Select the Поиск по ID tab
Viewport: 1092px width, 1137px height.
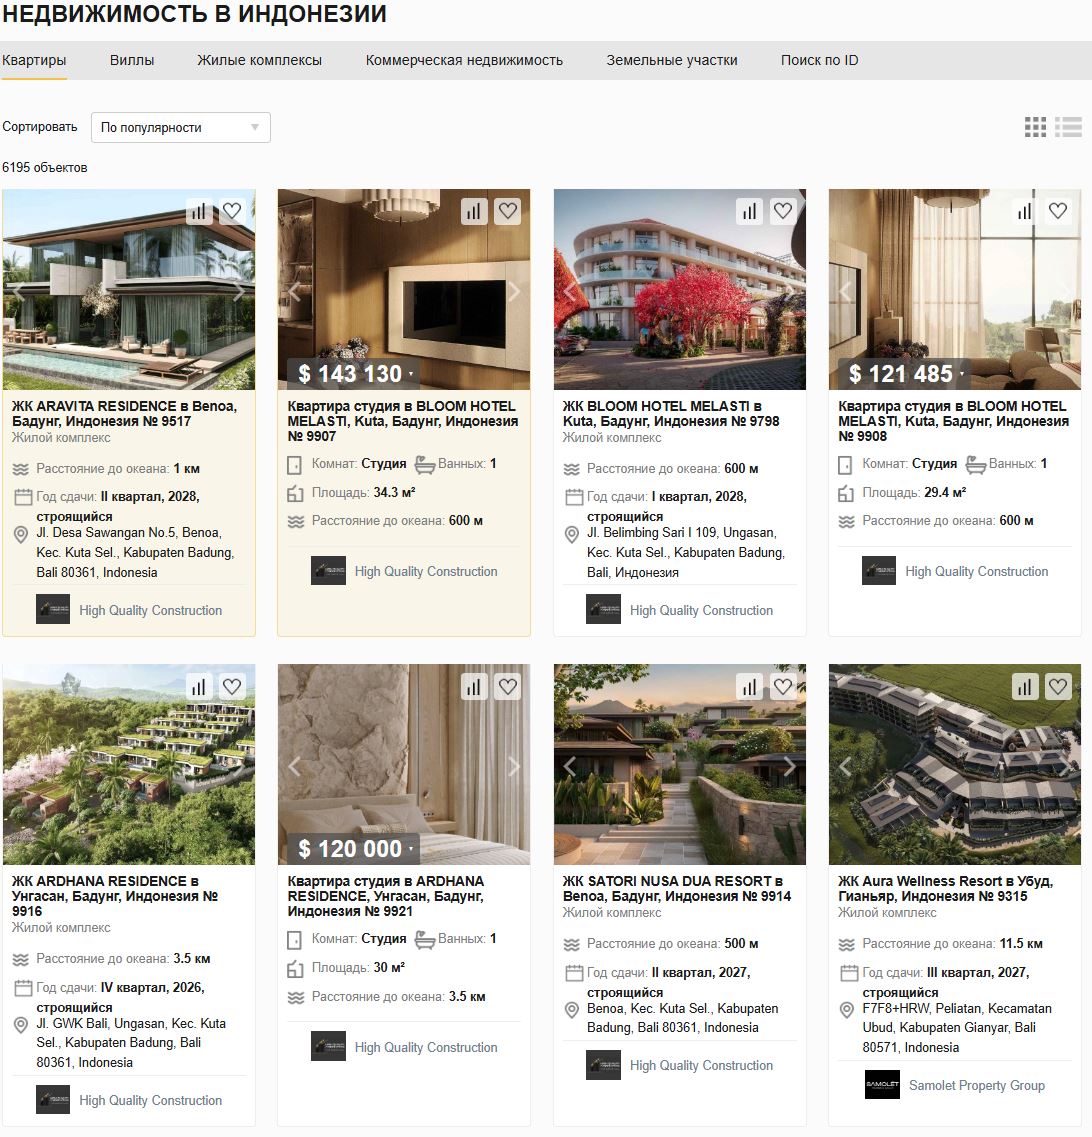(819, 60)
